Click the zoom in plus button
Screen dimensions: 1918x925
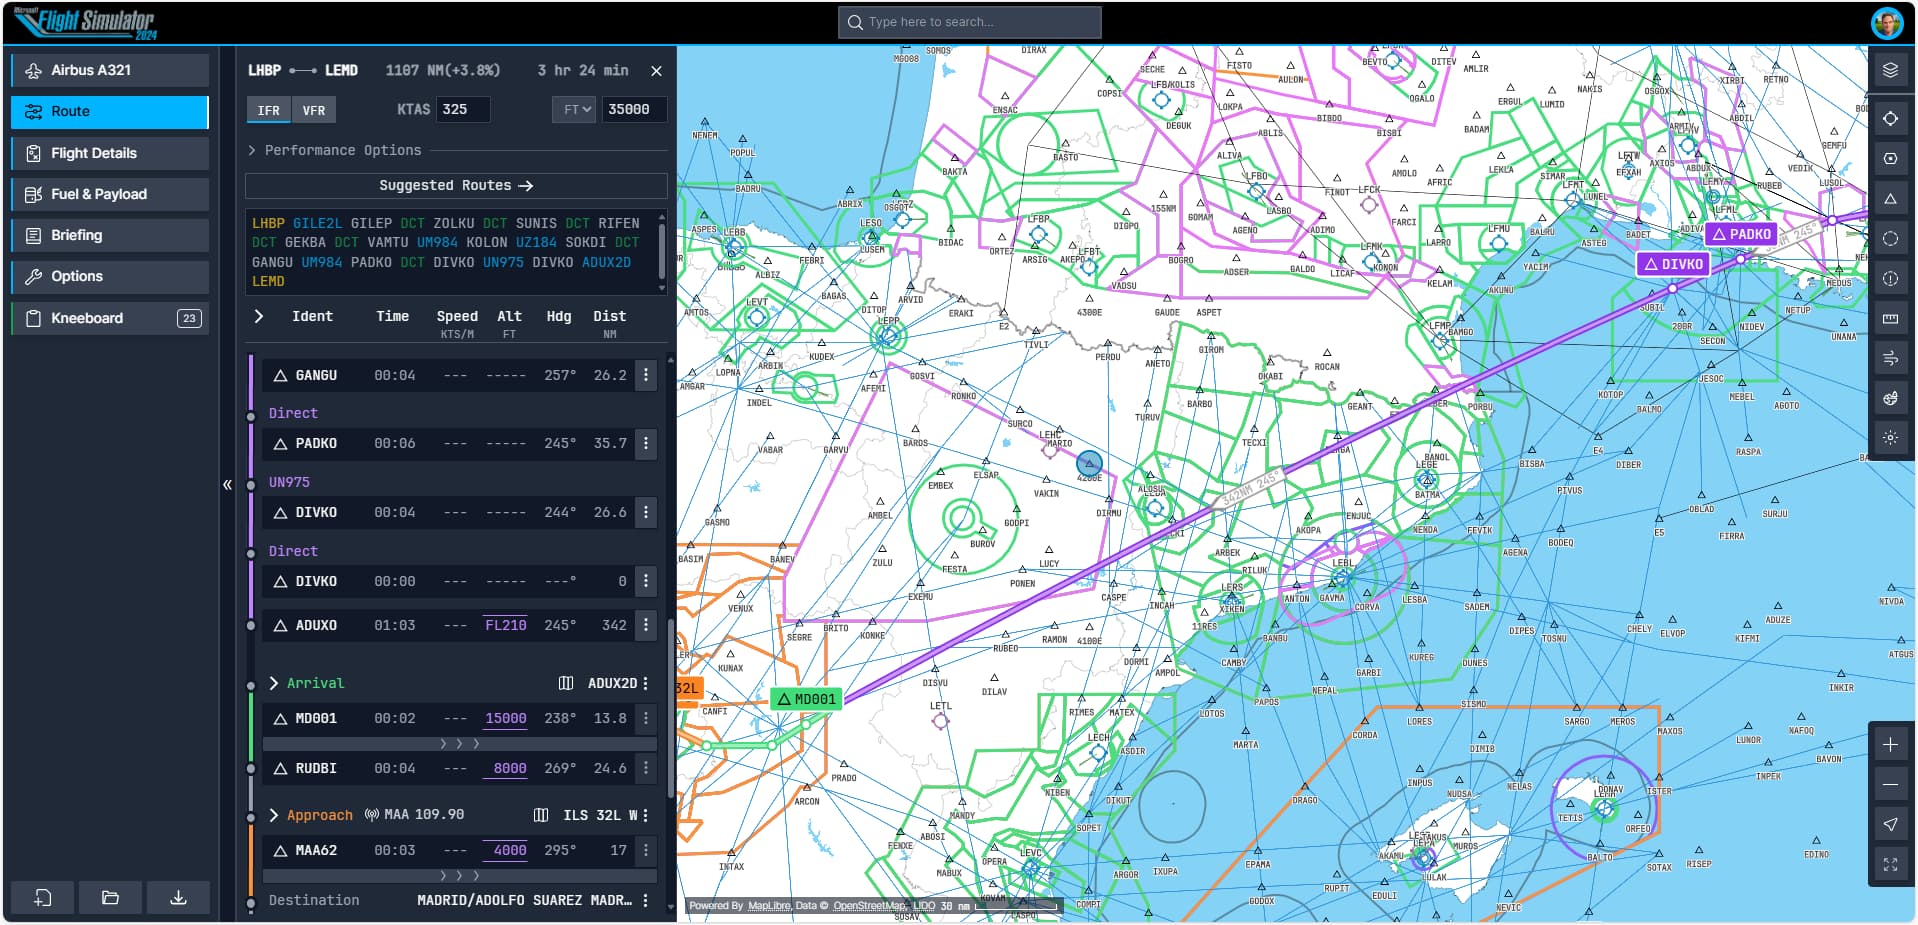click(1889, 745)
